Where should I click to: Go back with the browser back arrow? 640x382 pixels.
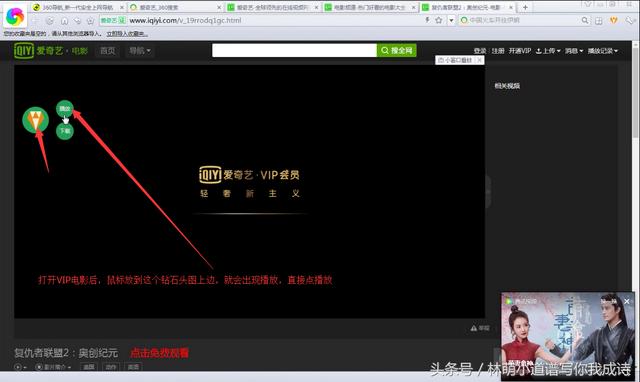(x=36, y=20)
